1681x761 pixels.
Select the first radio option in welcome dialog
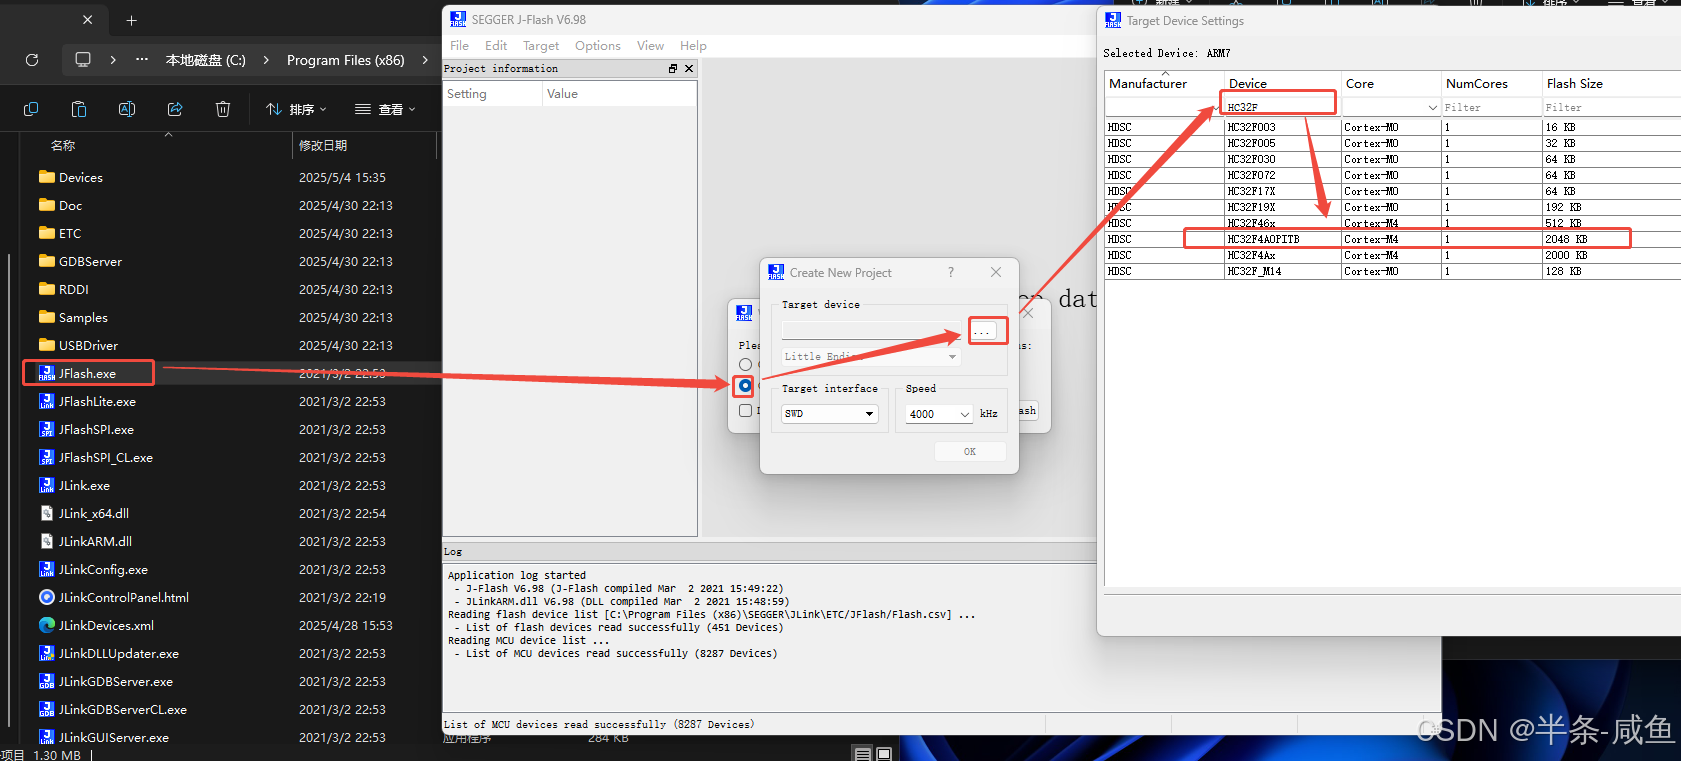click(x=745, y=364)
